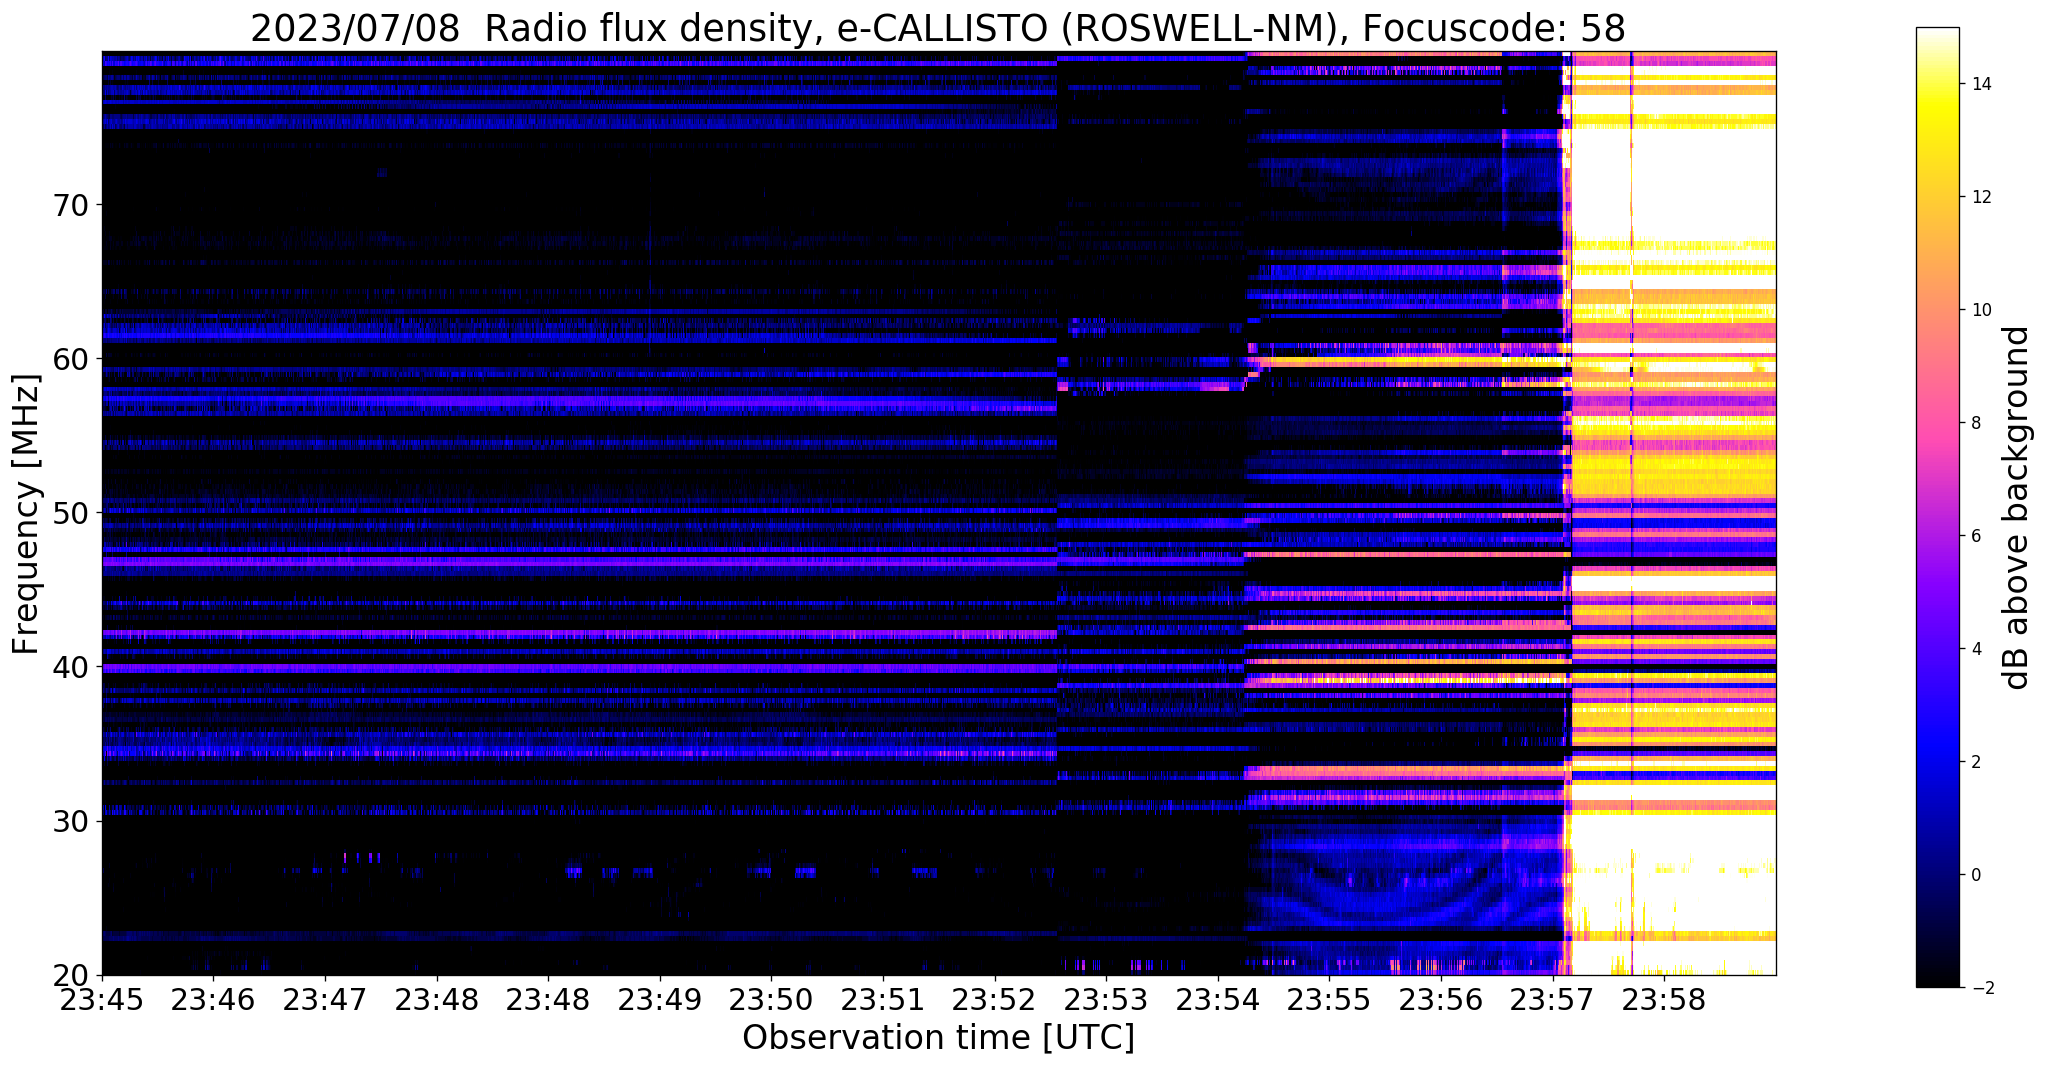Click the colorbar tick label 4
2047x1067 pixels.
[1975, 649]
